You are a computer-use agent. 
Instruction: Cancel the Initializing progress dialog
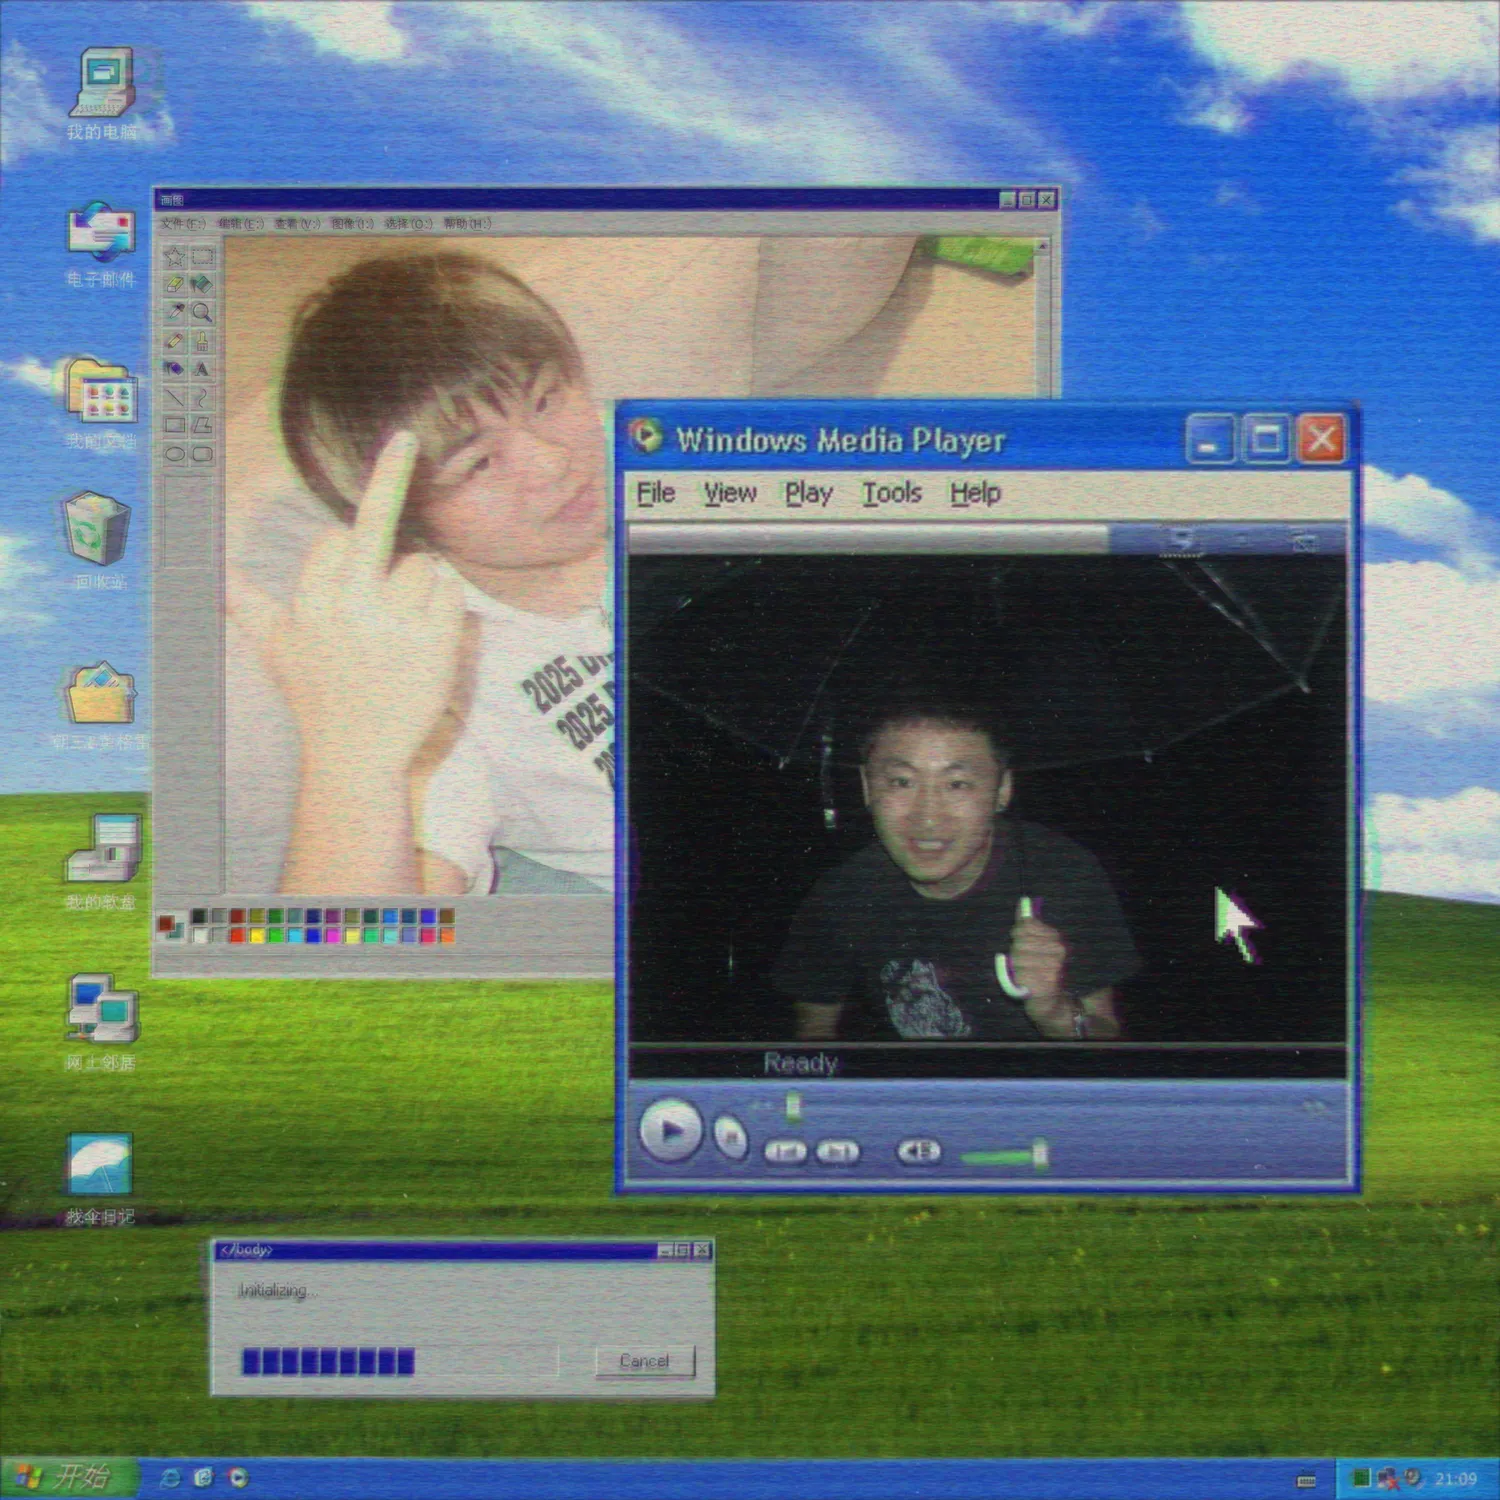[644, 1361]
